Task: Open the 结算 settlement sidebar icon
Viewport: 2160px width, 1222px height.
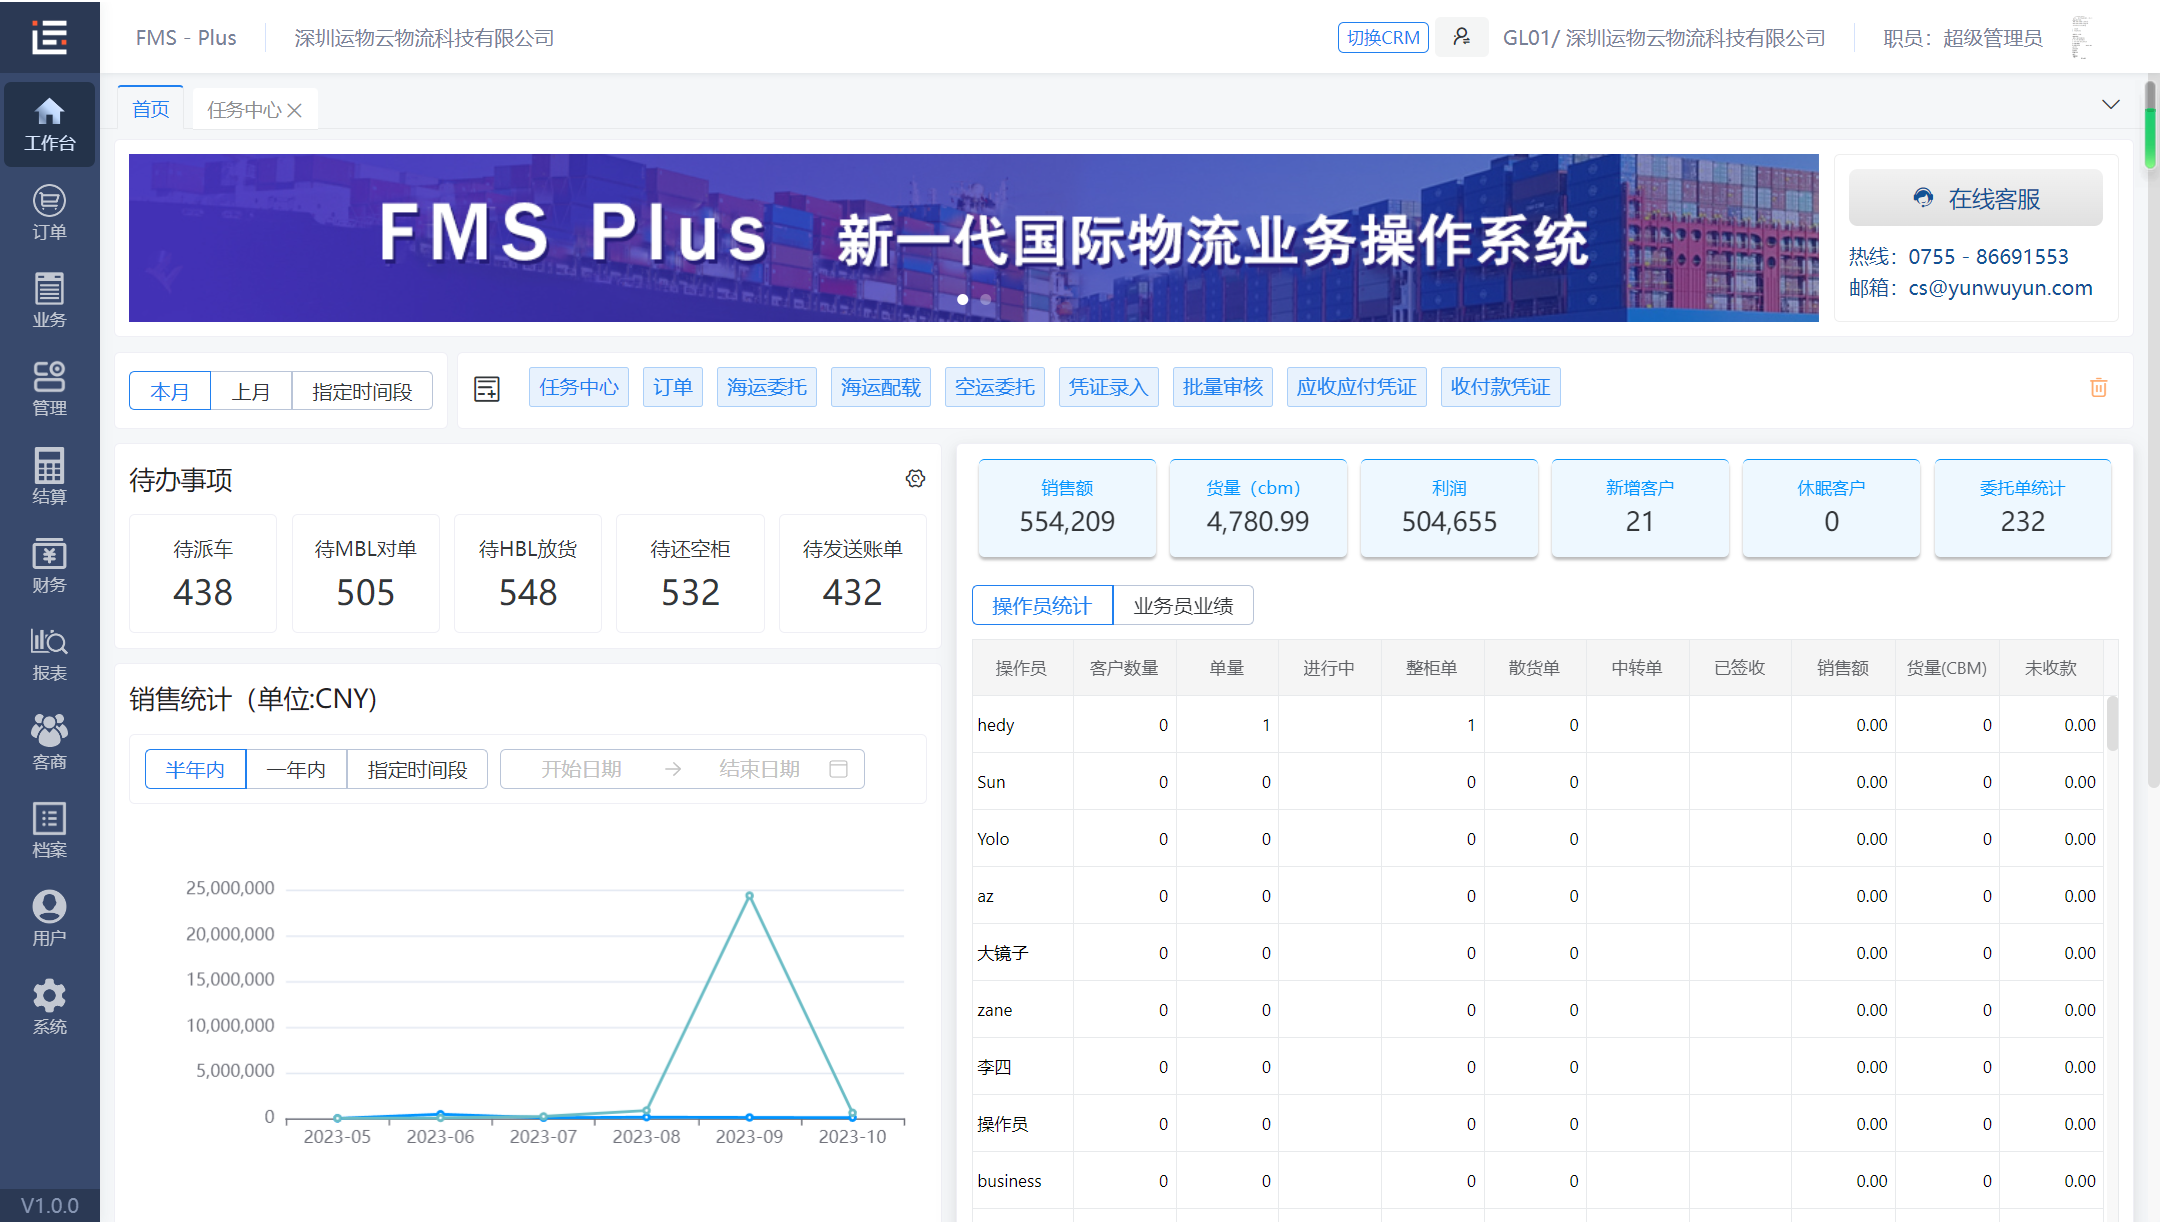Action: coord(49,477)
